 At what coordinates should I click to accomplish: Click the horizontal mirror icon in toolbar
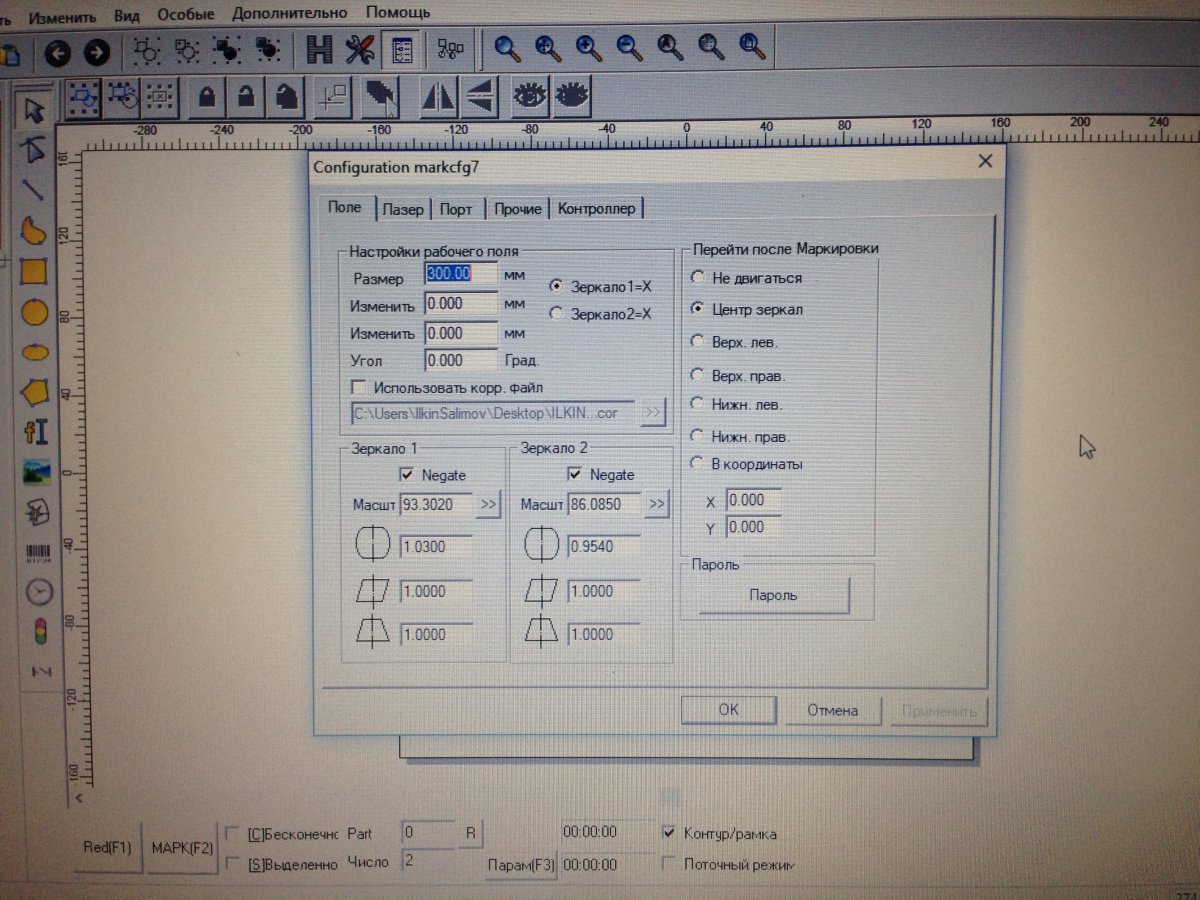[439, 96]
